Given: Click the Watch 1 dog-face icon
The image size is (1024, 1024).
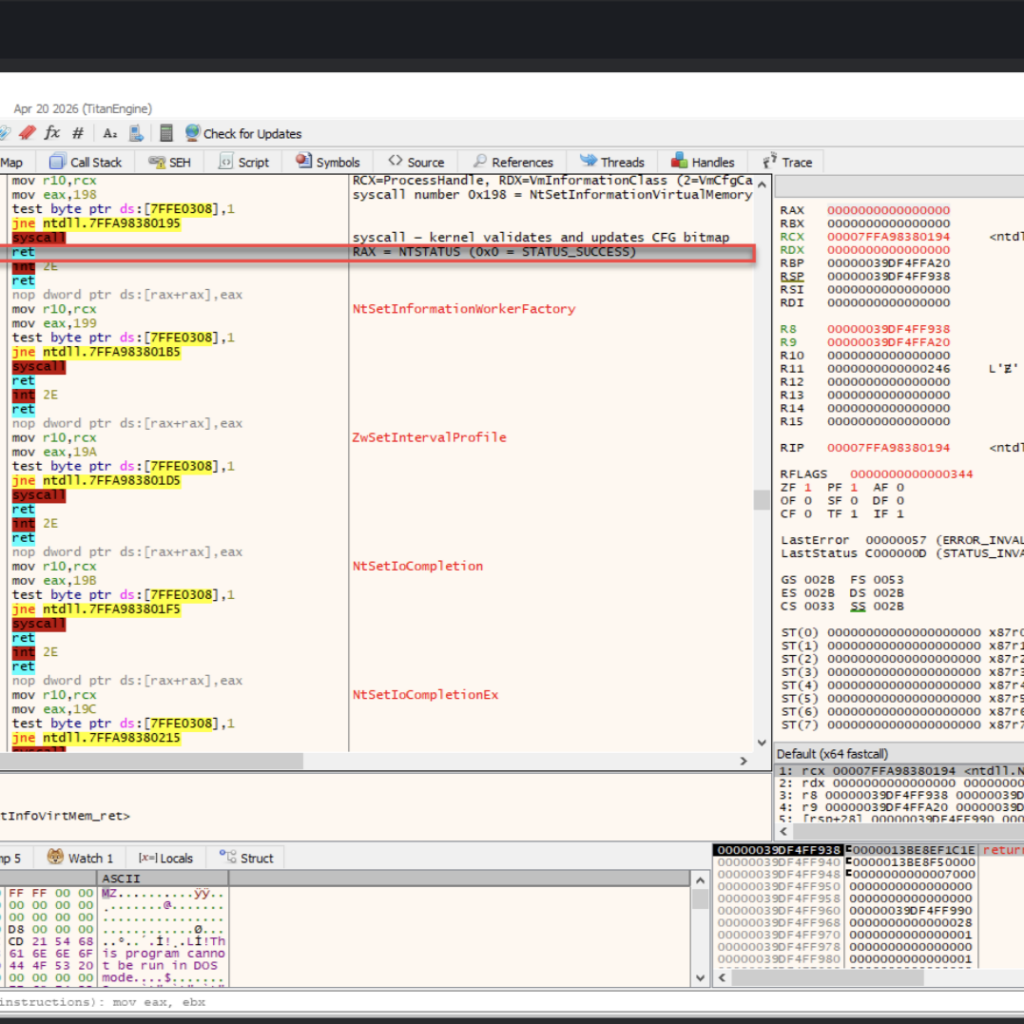Looking at the screenshot, I should click(x=56, y=857).
